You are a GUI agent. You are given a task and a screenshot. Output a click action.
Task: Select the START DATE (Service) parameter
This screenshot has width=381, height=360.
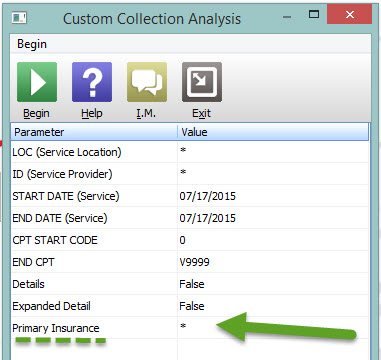(66, 196)
